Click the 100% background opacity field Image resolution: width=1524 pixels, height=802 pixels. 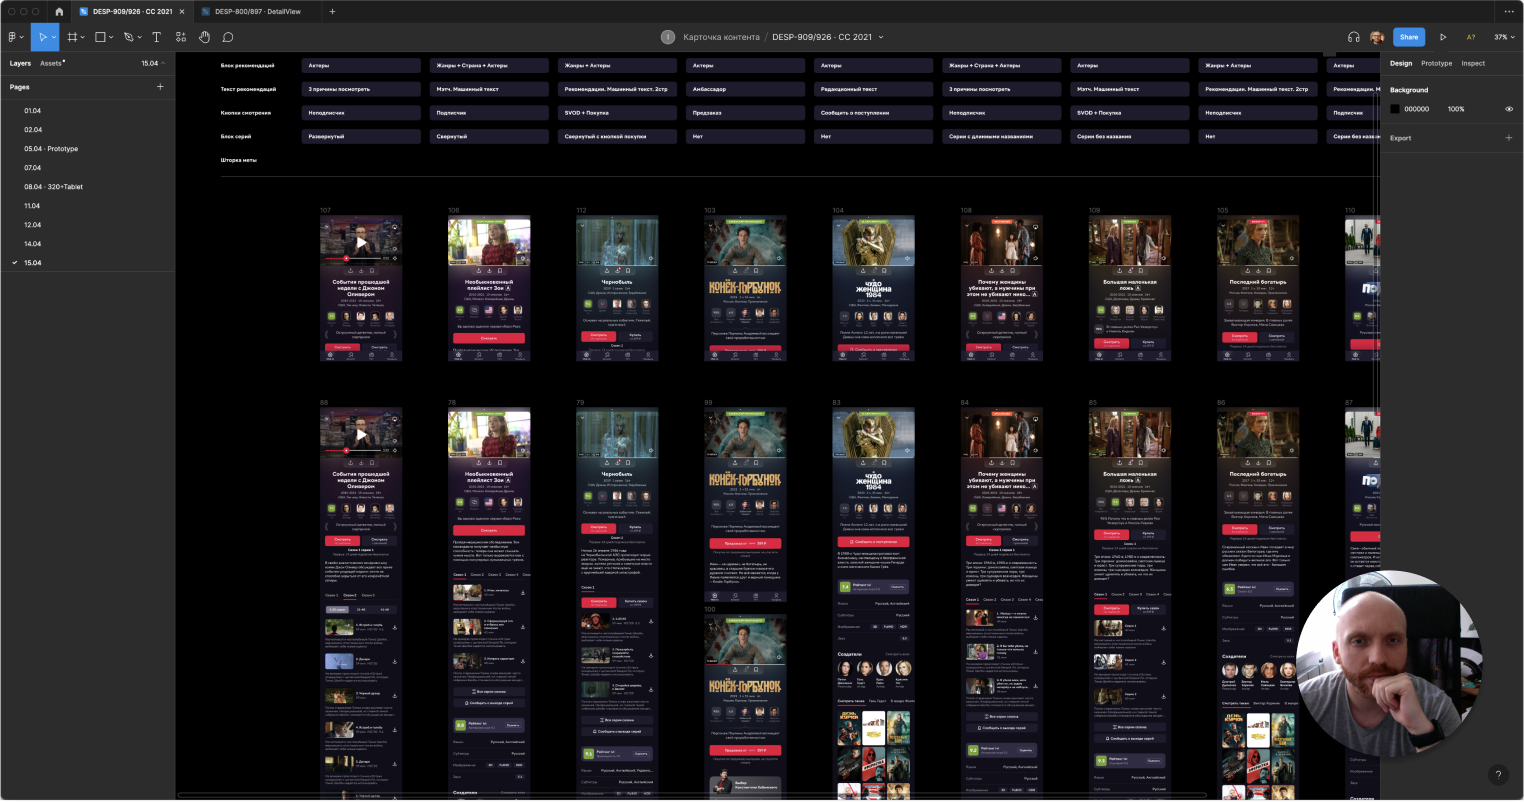coord(1456,109)
